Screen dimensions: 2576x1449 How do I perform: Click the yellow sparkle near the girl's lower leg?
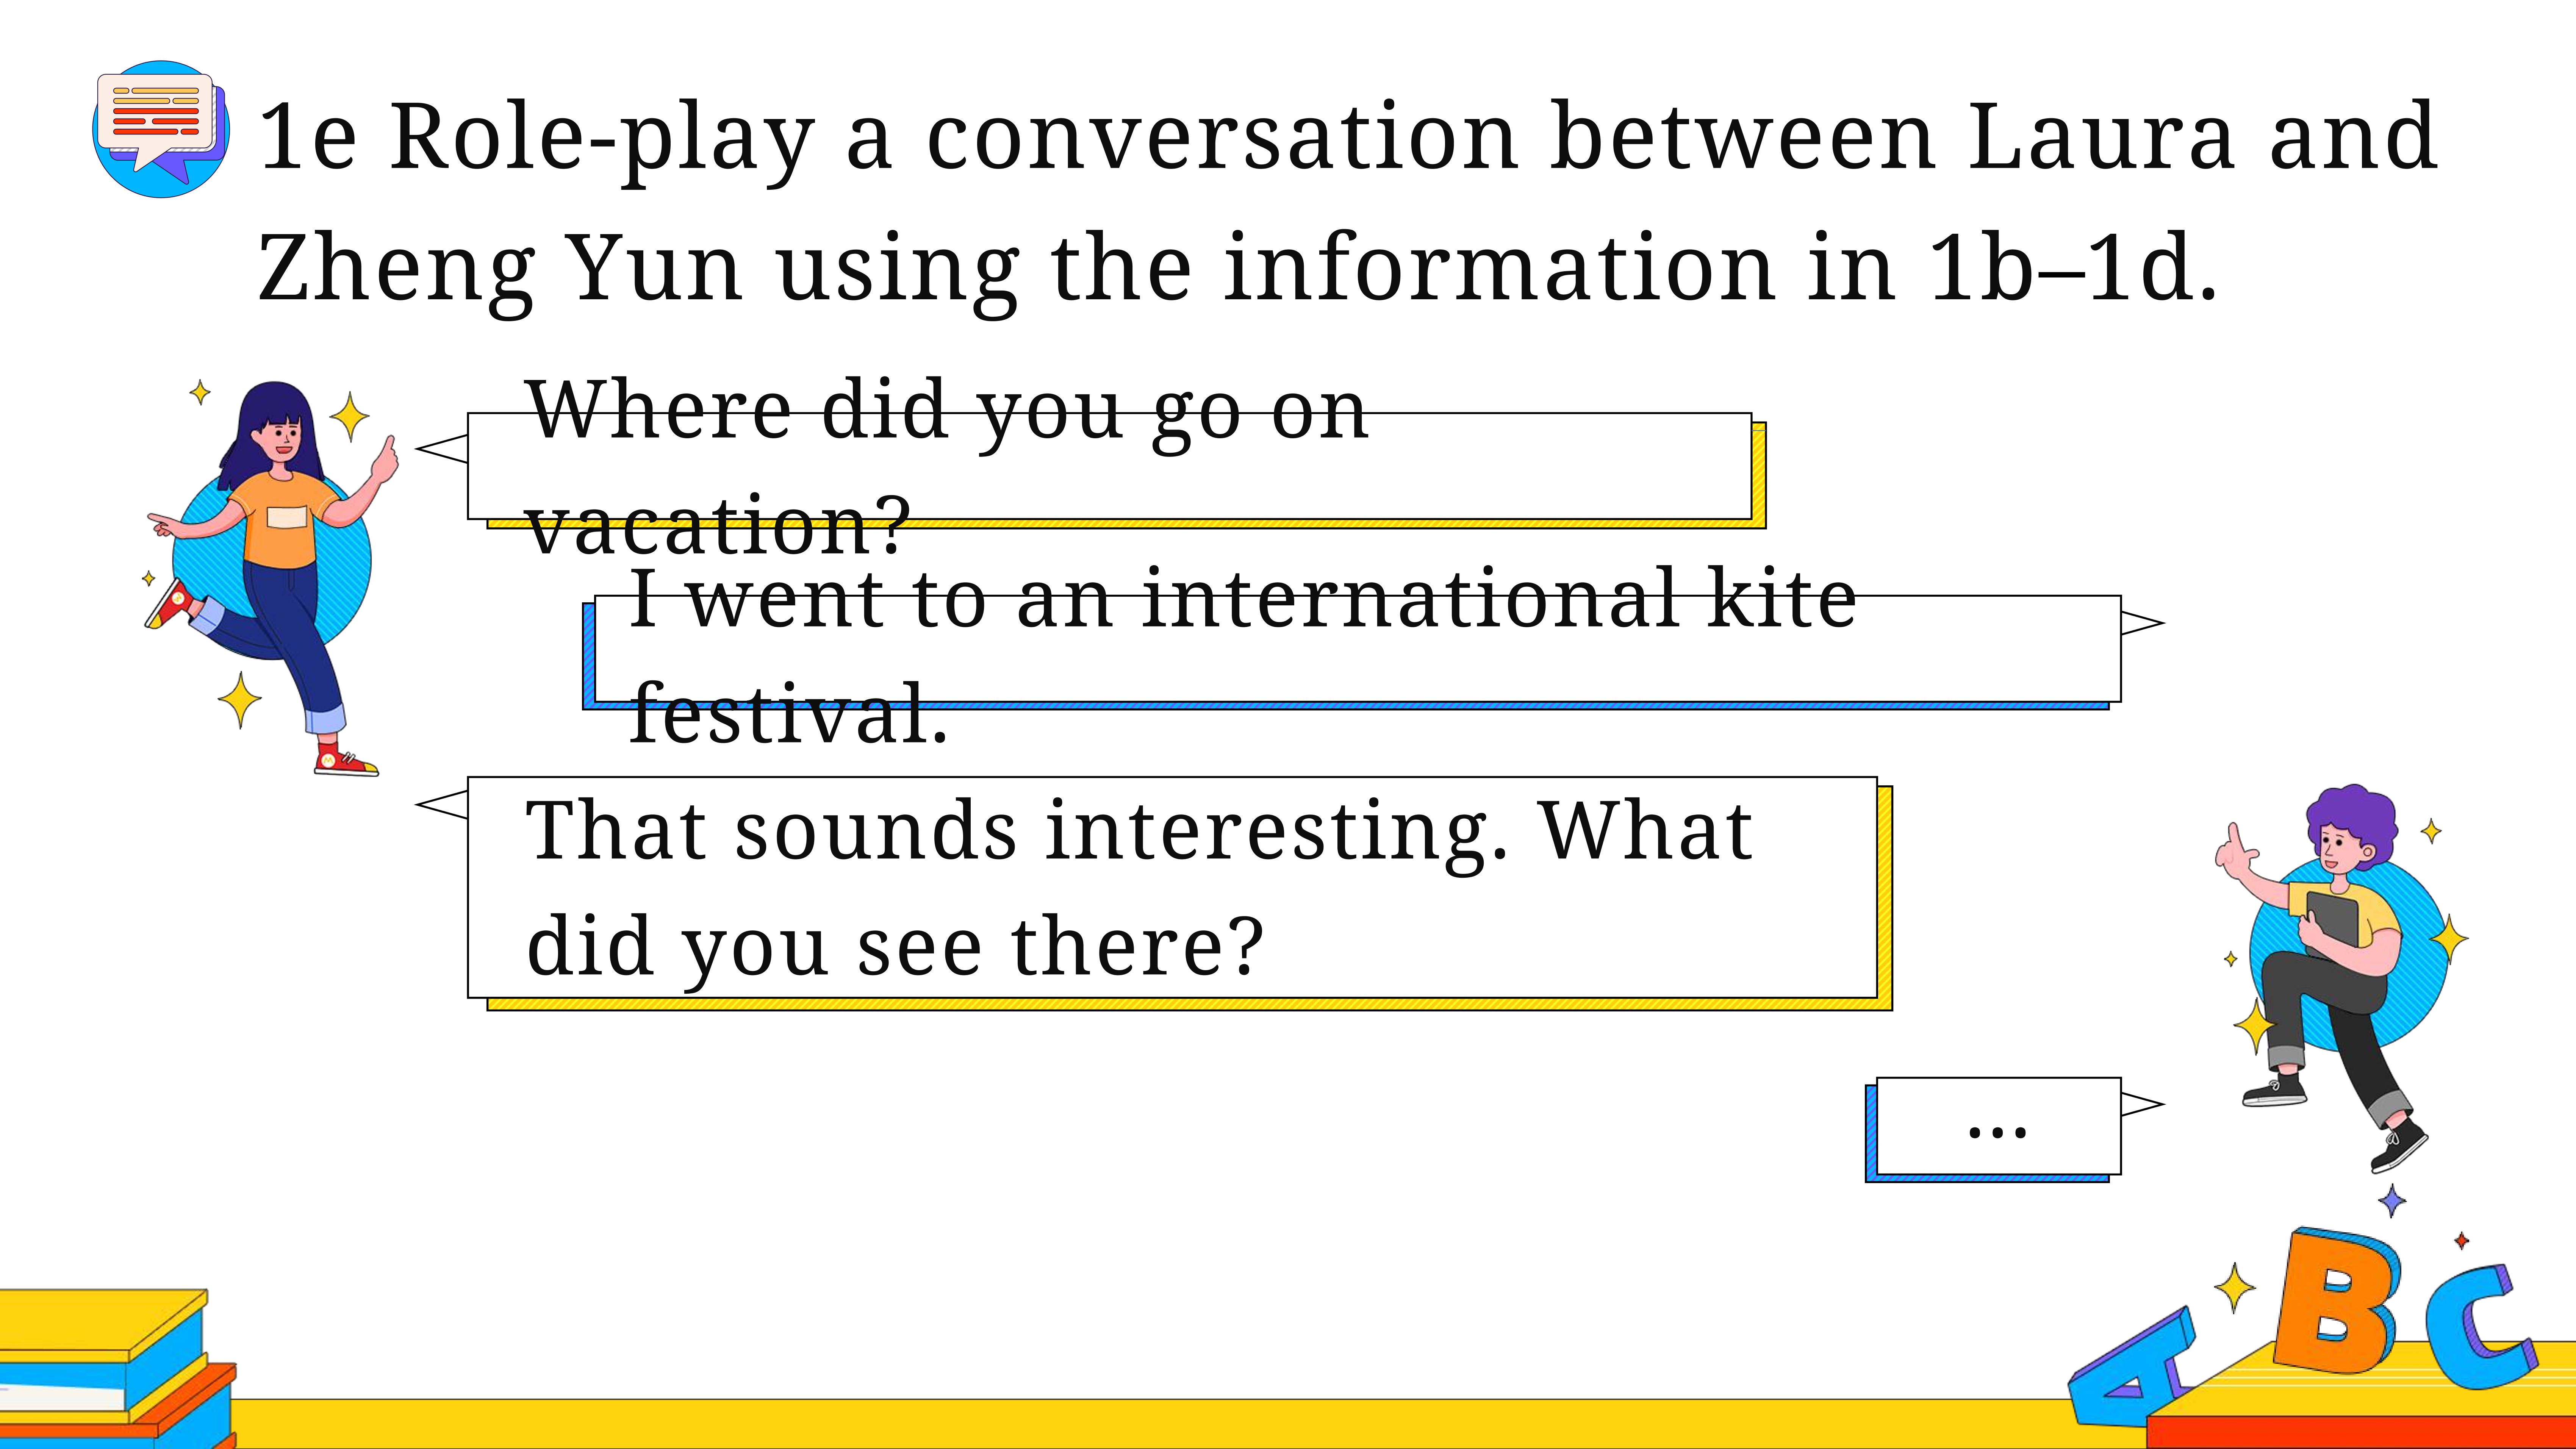[240, 700]
